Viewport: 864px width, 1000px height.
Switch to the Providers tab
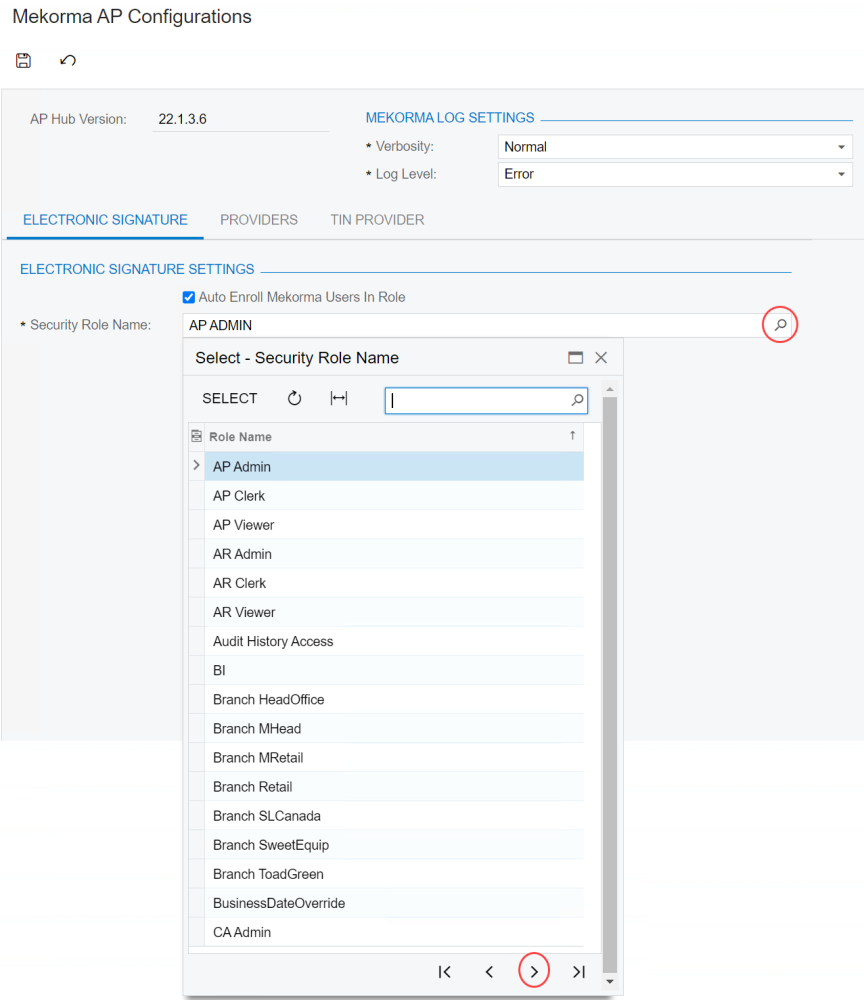pyautogui.click(x=259, y=220)
